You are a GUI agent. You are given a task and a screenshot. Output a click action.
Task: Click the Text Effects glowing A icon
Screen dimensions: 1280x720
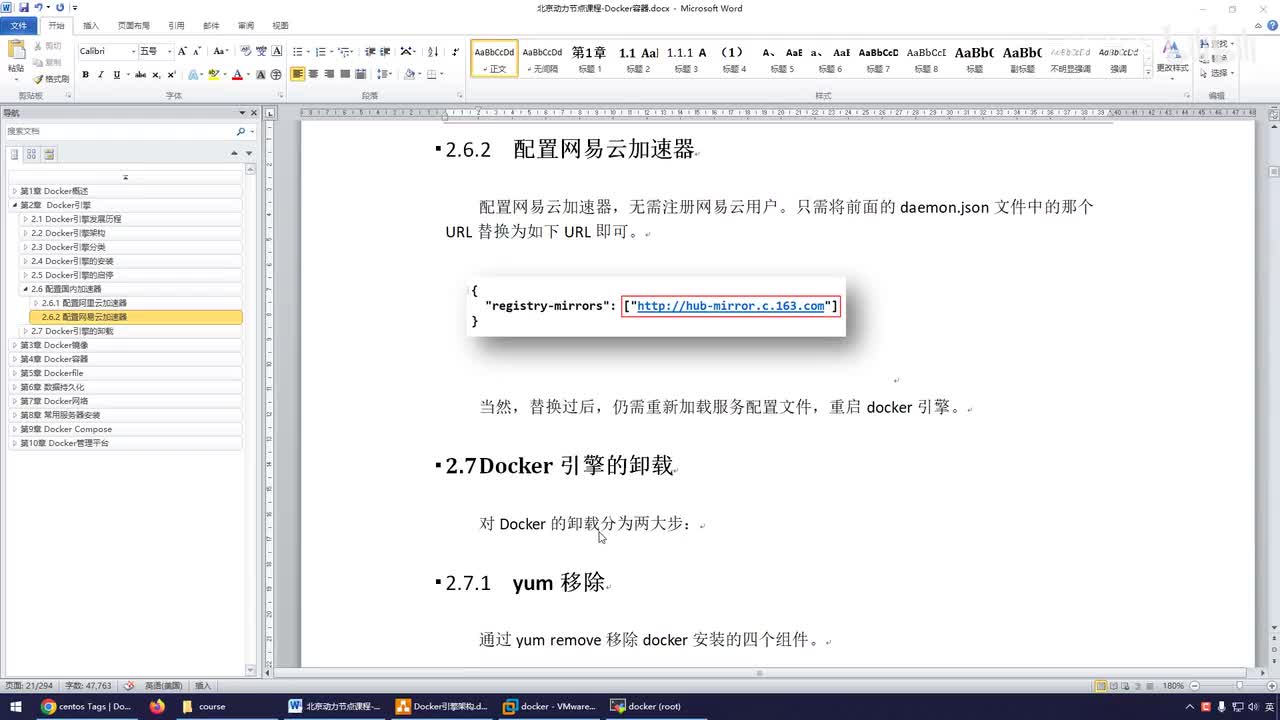point(195,74)
